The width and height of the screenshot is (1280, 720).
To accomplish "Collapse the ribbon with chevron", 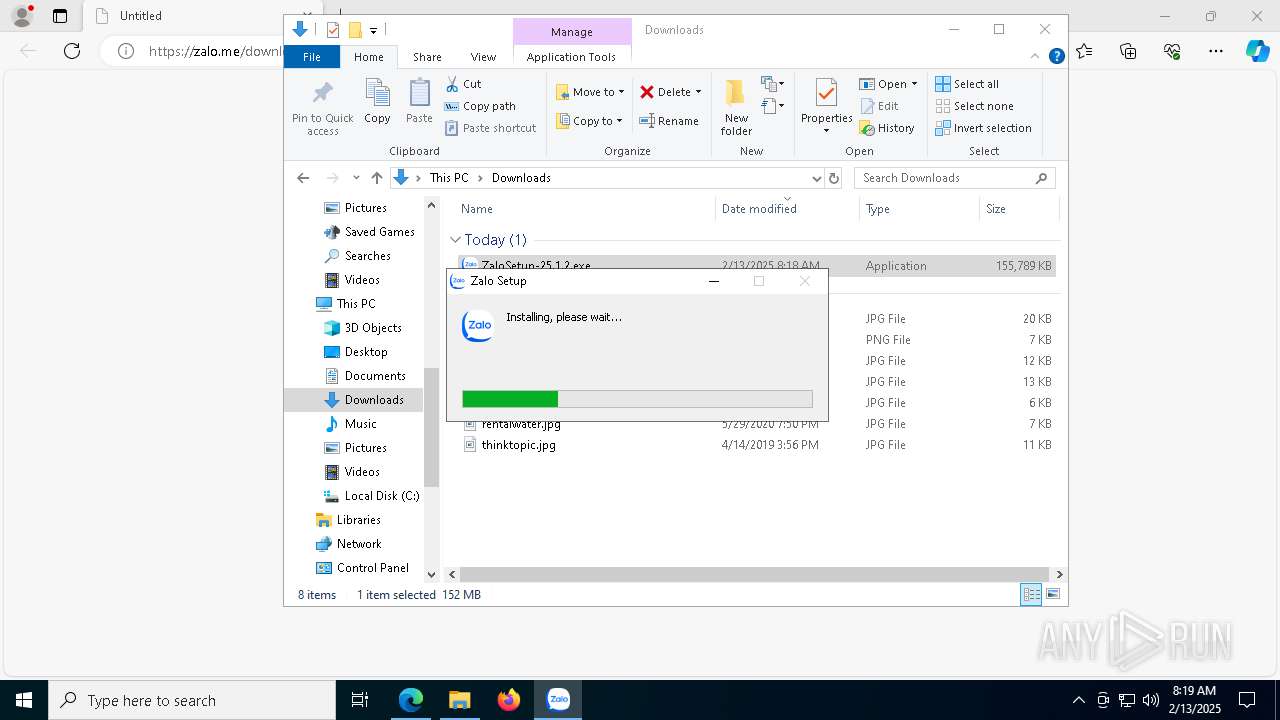I will [1037, 57].
